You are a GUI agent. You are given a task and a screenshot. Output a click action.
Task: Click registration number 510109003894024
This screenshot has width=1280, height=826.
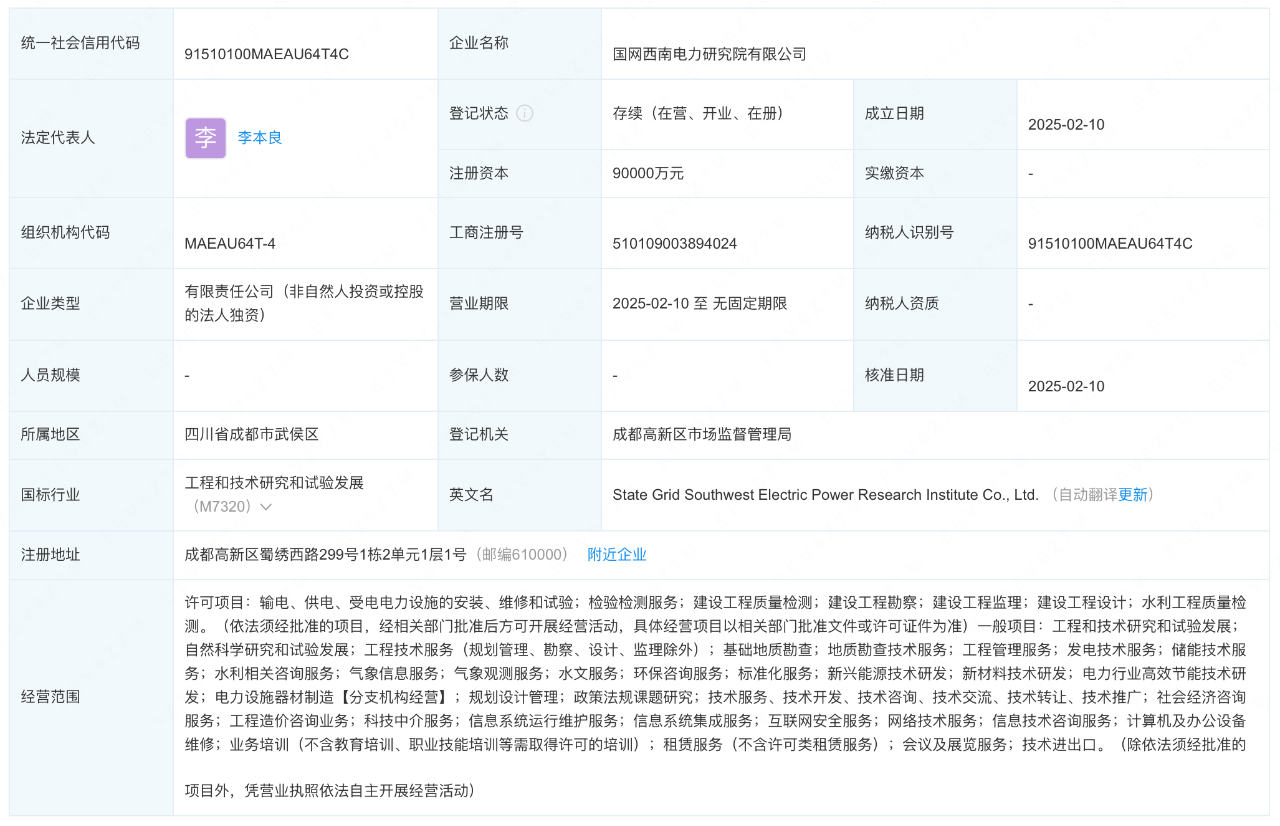(675, 243)
